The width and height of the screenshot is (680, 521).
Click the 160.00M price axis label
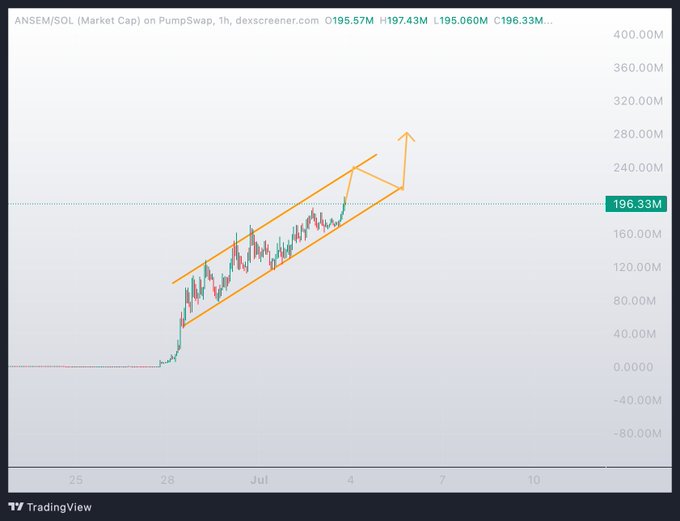coord(637,234)
